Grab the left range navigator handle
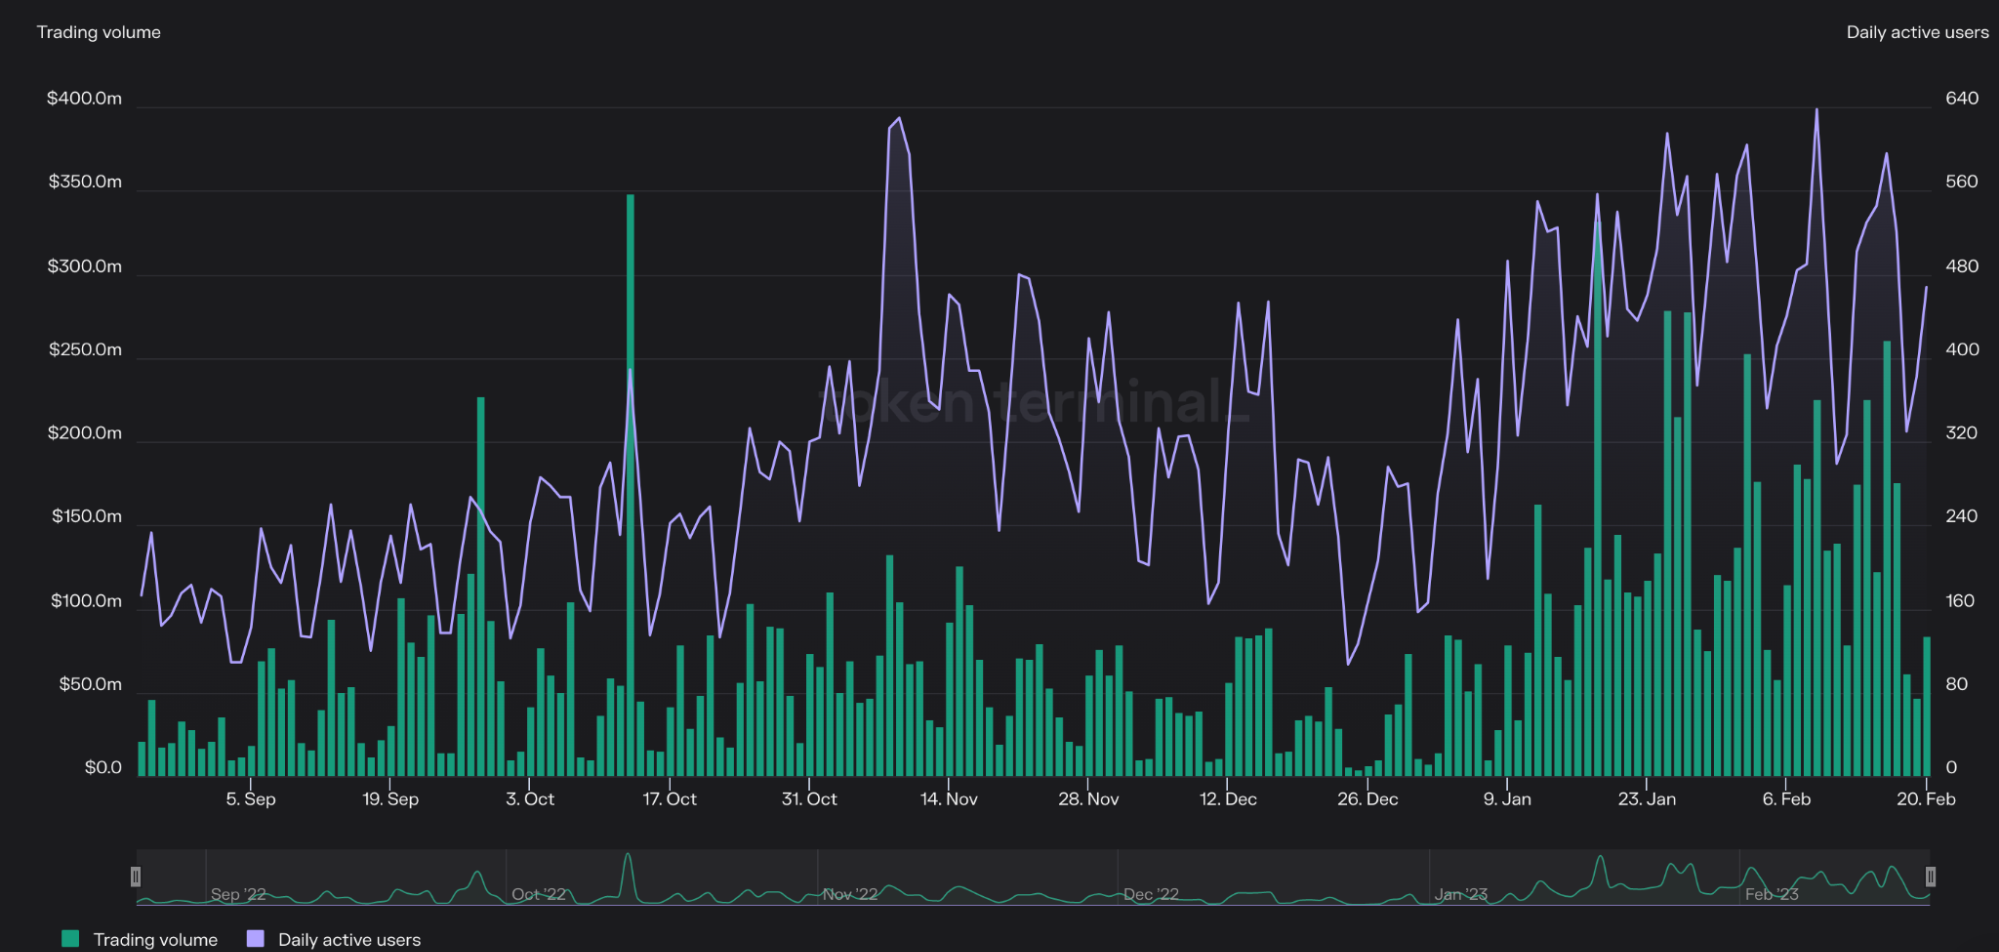The height and width of the screenshot is (952, 1999). pyautogui.click(x=136, y=877)
